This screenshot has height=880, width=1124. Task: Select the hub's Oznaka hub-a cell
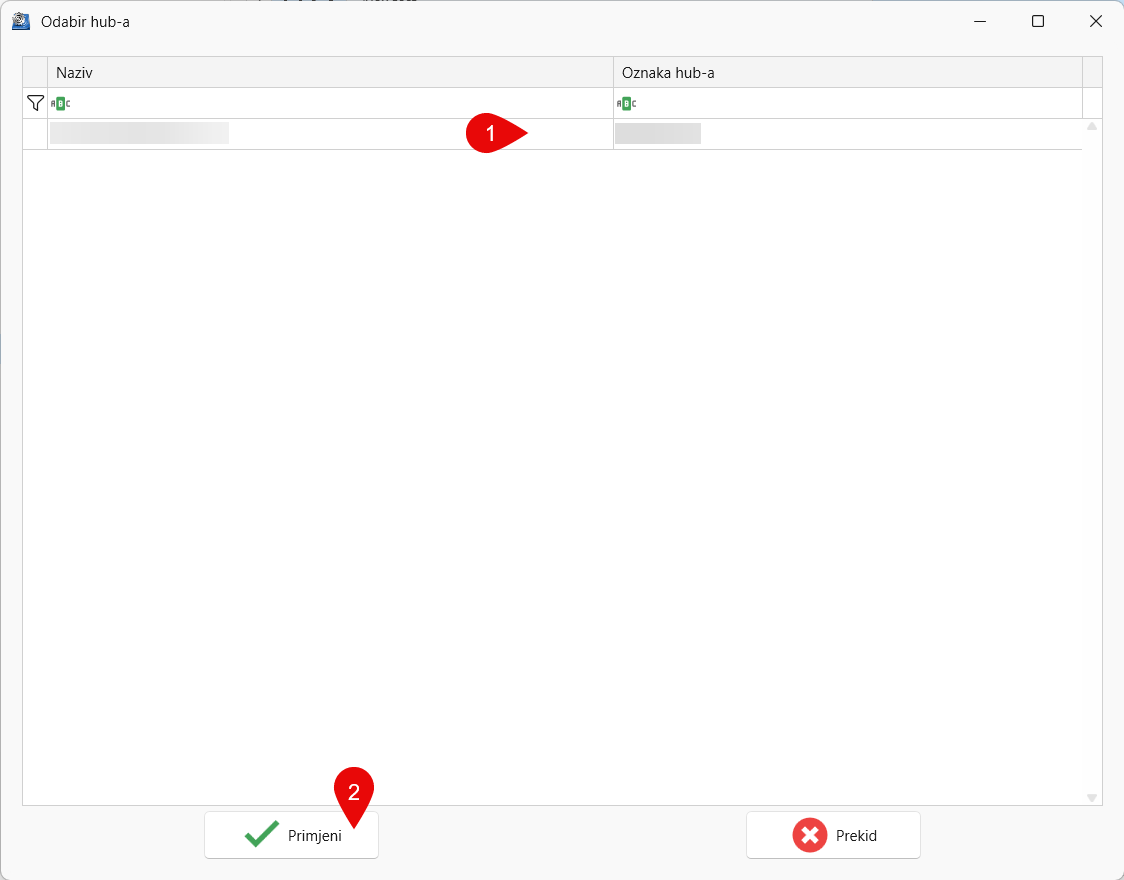point(658,133)
